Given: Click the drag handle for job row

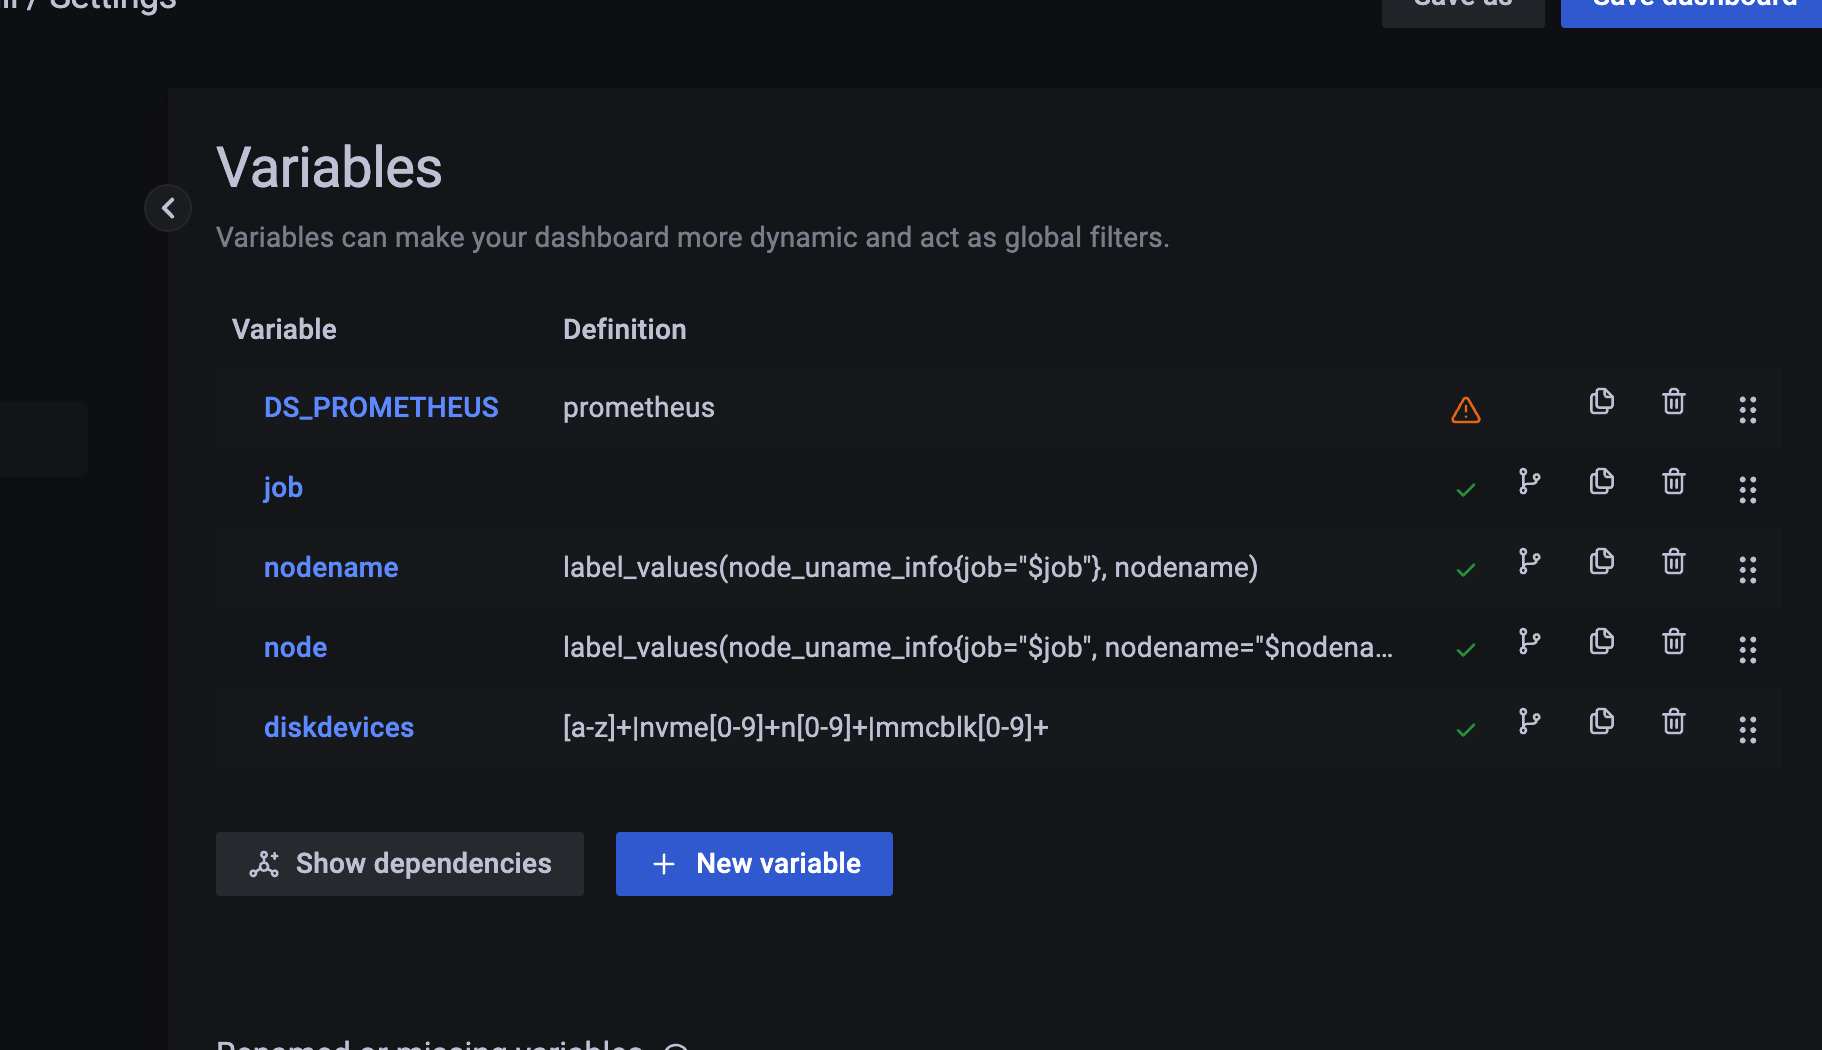Looking at the screenshot, I should 1747,490.
